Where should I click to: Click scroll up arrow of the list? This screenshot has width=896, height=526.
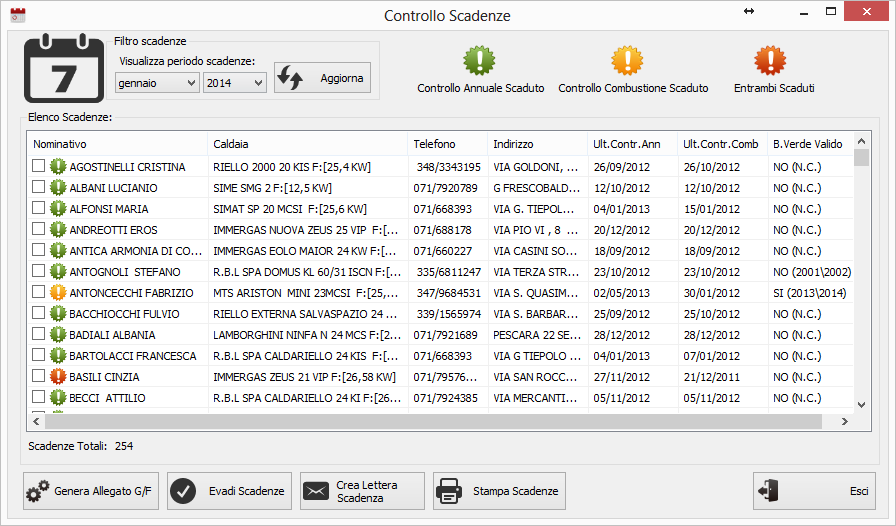tap(862, 141)
